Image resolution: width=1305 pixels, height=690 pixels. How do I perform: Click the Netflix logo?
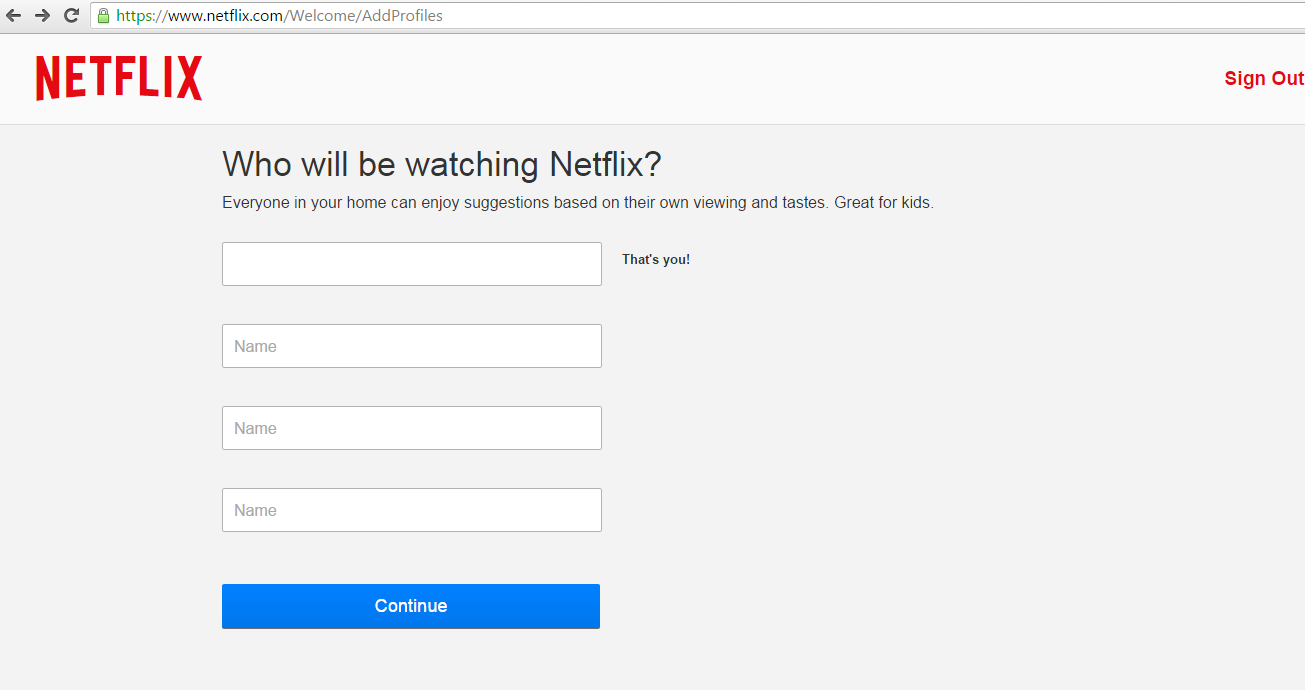coord(119,78)
